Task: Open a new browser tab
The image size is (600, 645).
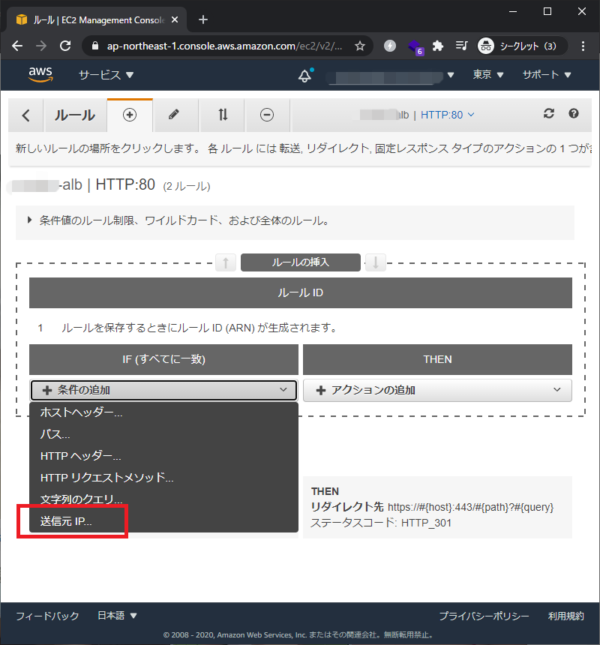Action: coord(203,20)
